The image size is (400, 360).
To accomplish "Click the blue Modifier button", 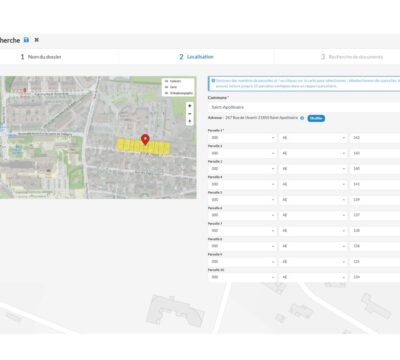I will pos(316,118).
